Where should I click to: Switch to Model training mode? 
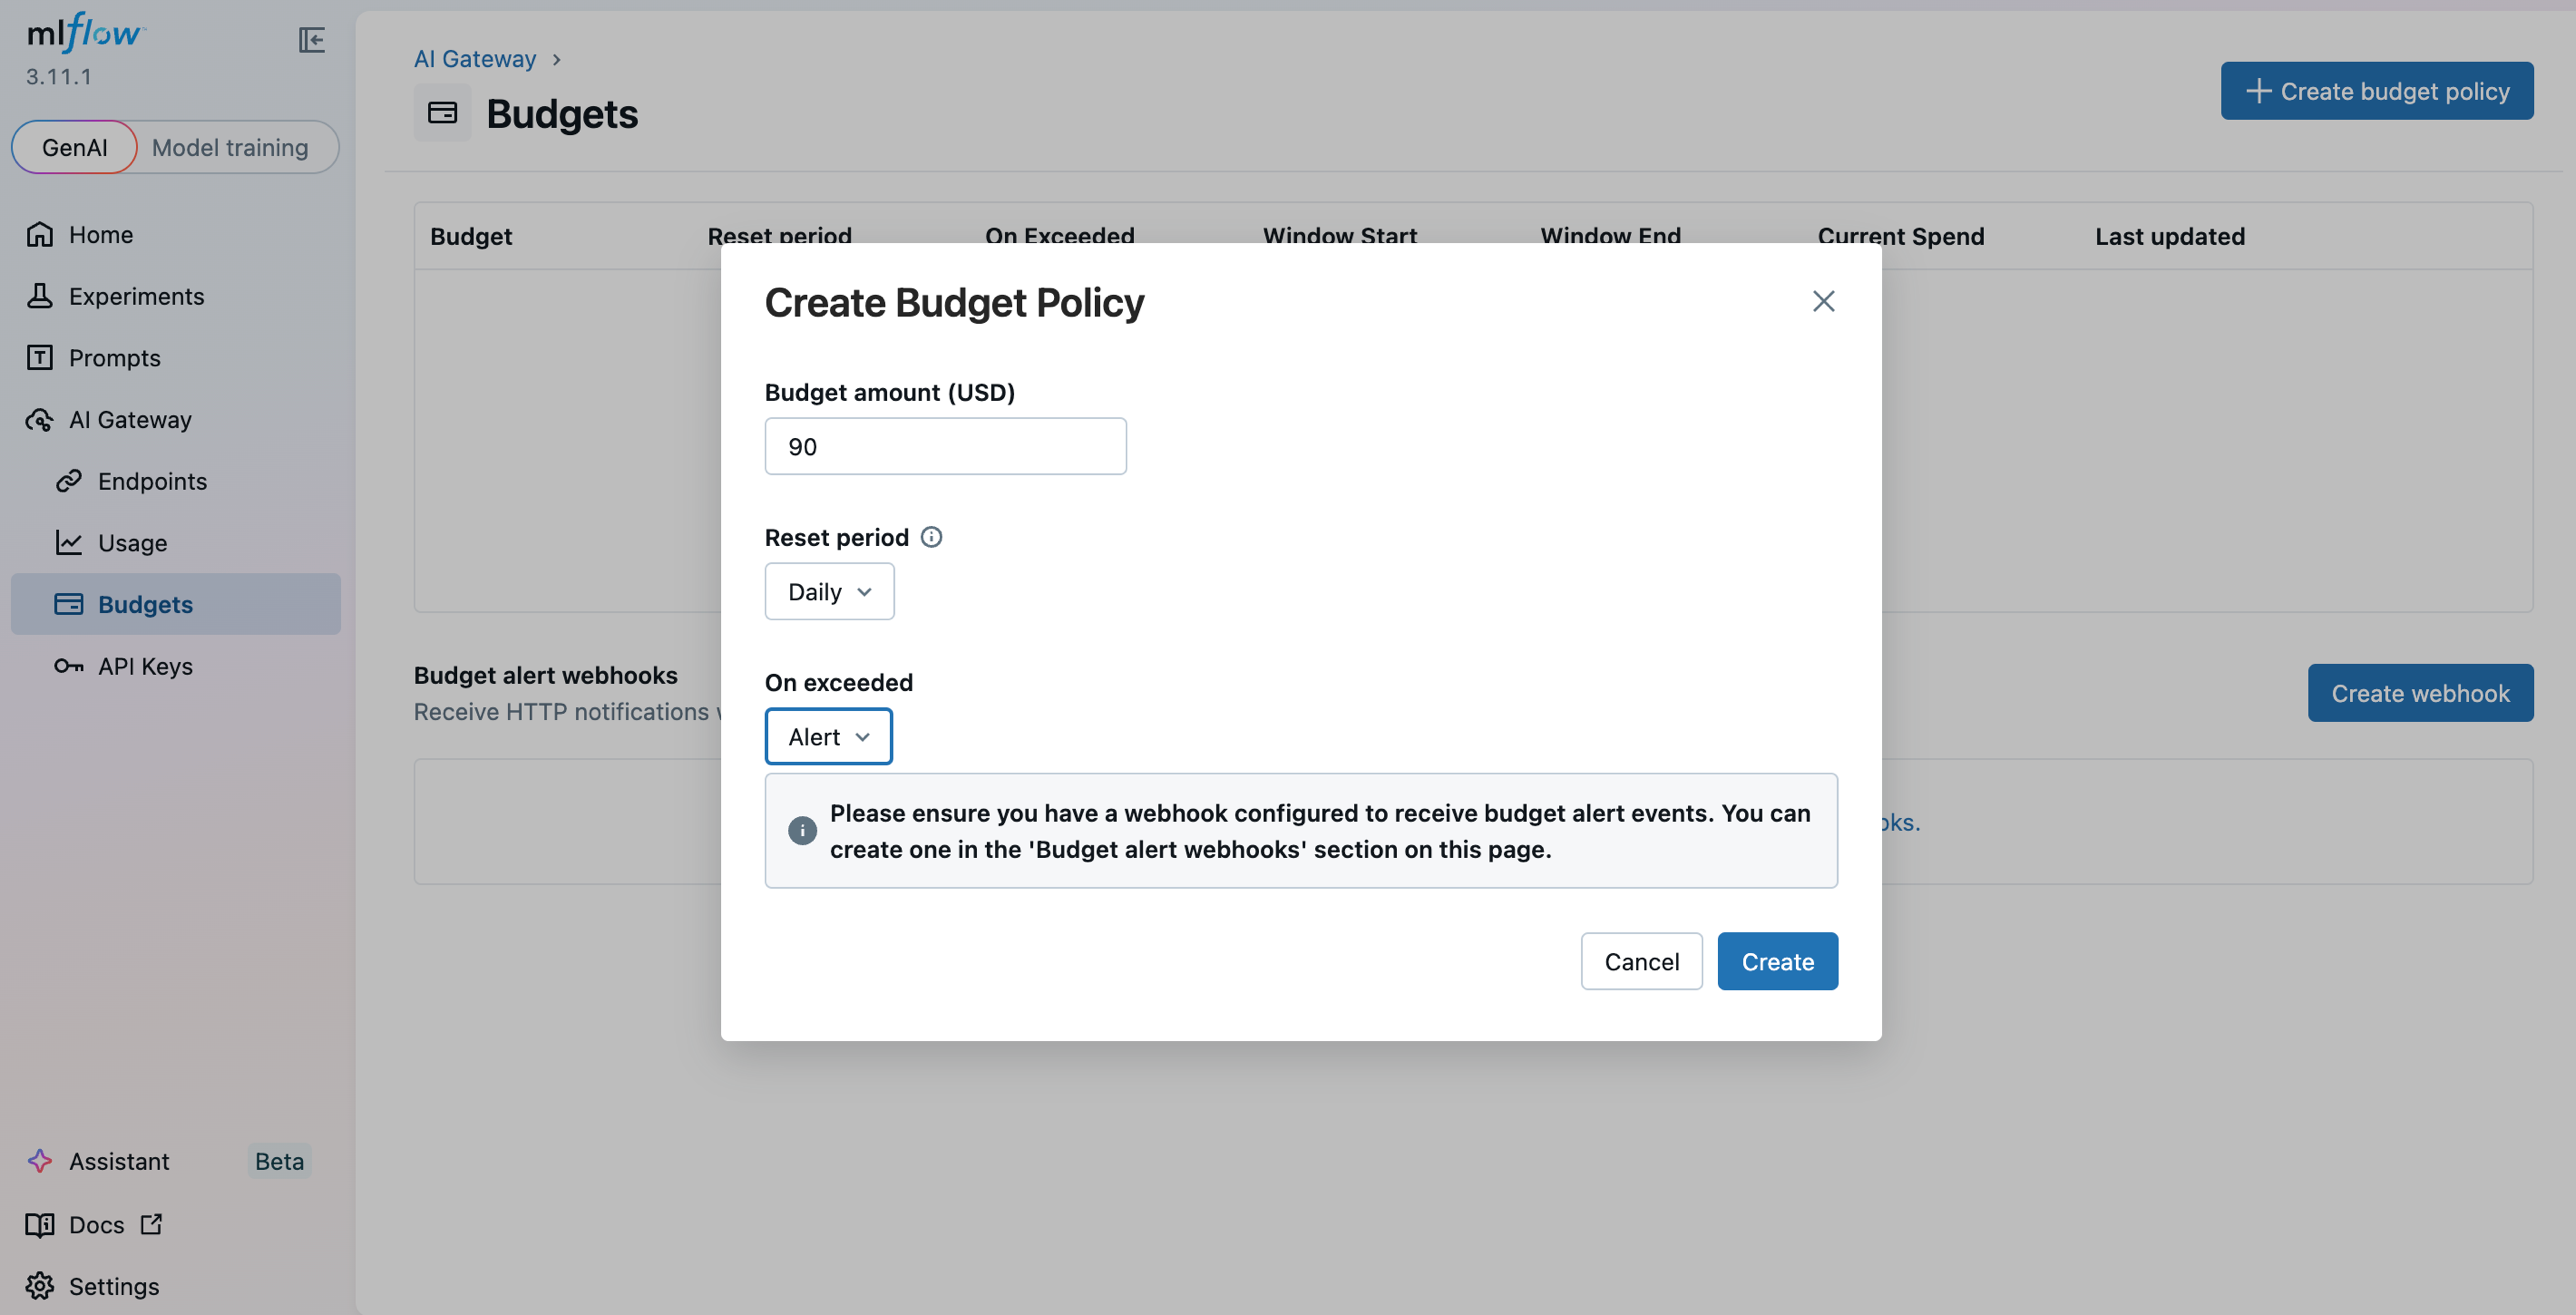pos(230,147)
